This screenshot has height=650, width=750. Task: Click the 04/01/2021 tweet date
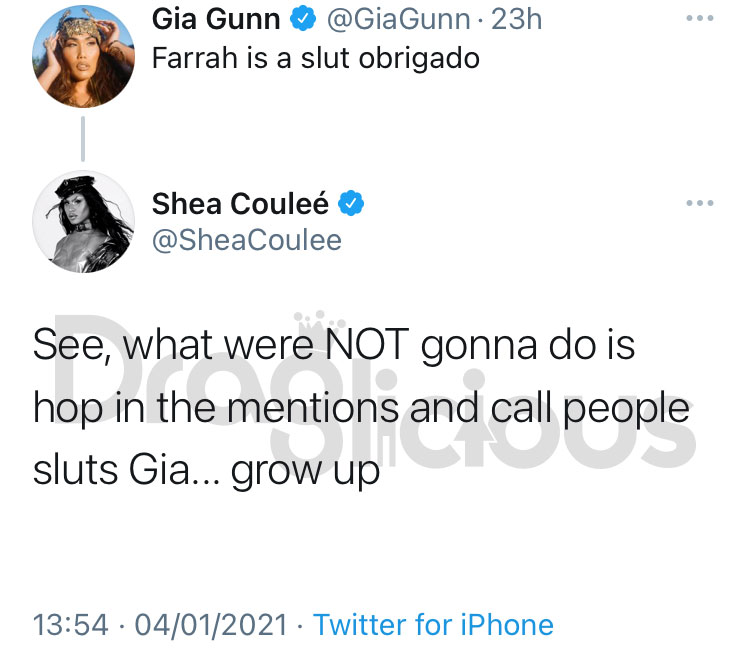[x=211, y=625]
